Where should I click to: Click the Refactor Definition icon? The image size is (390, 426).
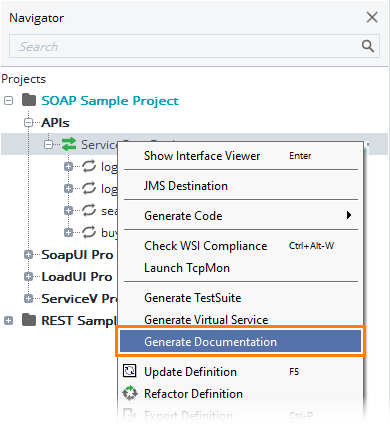(x=130, y=393)
